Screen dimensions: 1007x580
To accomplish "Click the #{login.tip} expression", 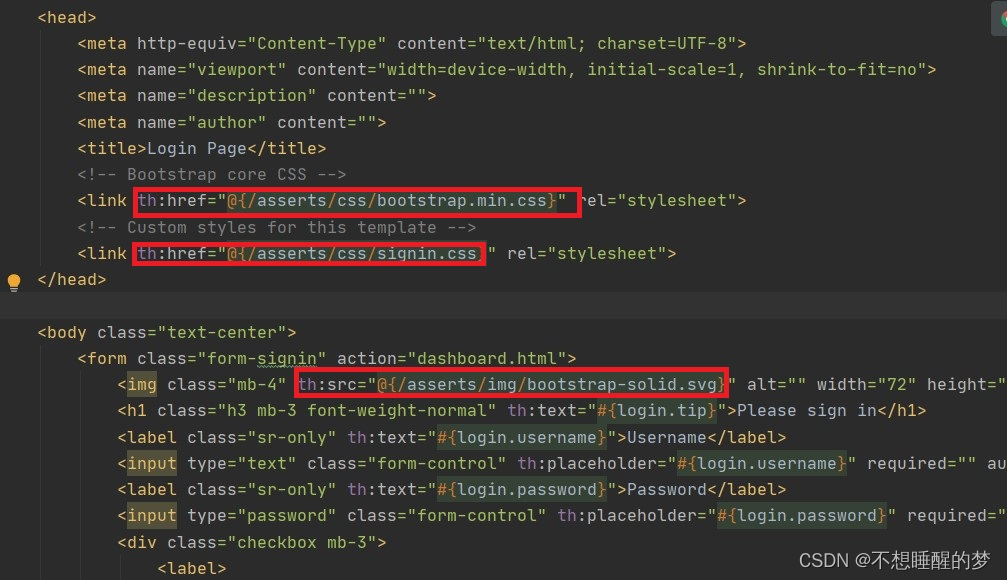I will (x=656, y=411).
